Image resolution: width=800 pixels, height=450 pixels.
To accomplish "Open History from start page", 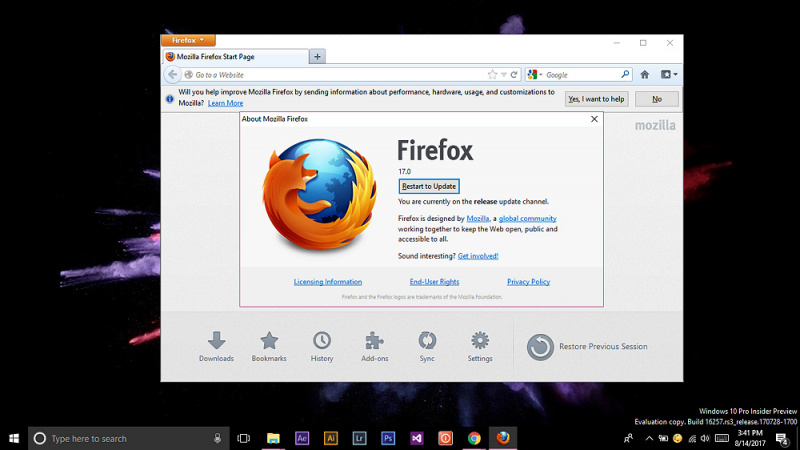I will click(322, 346).
